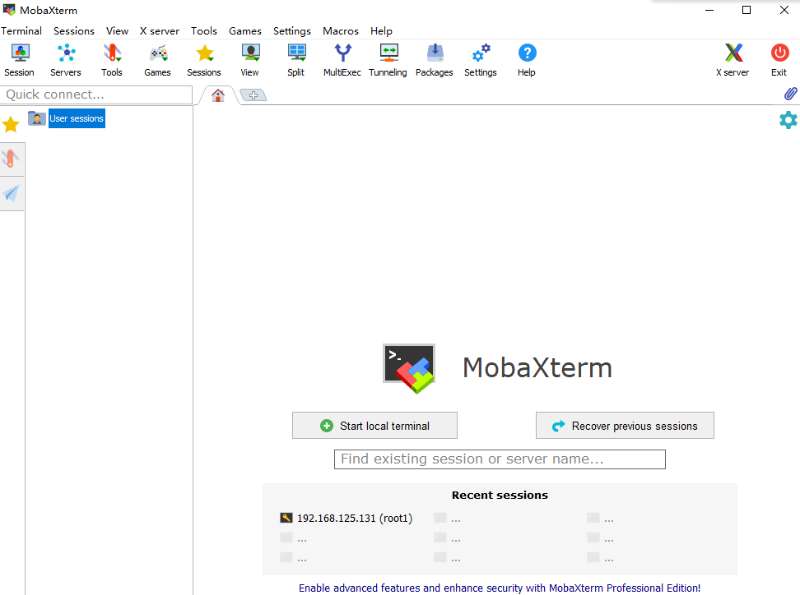Open the Help menu
The width and height of the screenshot is (800, 595).
click(381, 31)
